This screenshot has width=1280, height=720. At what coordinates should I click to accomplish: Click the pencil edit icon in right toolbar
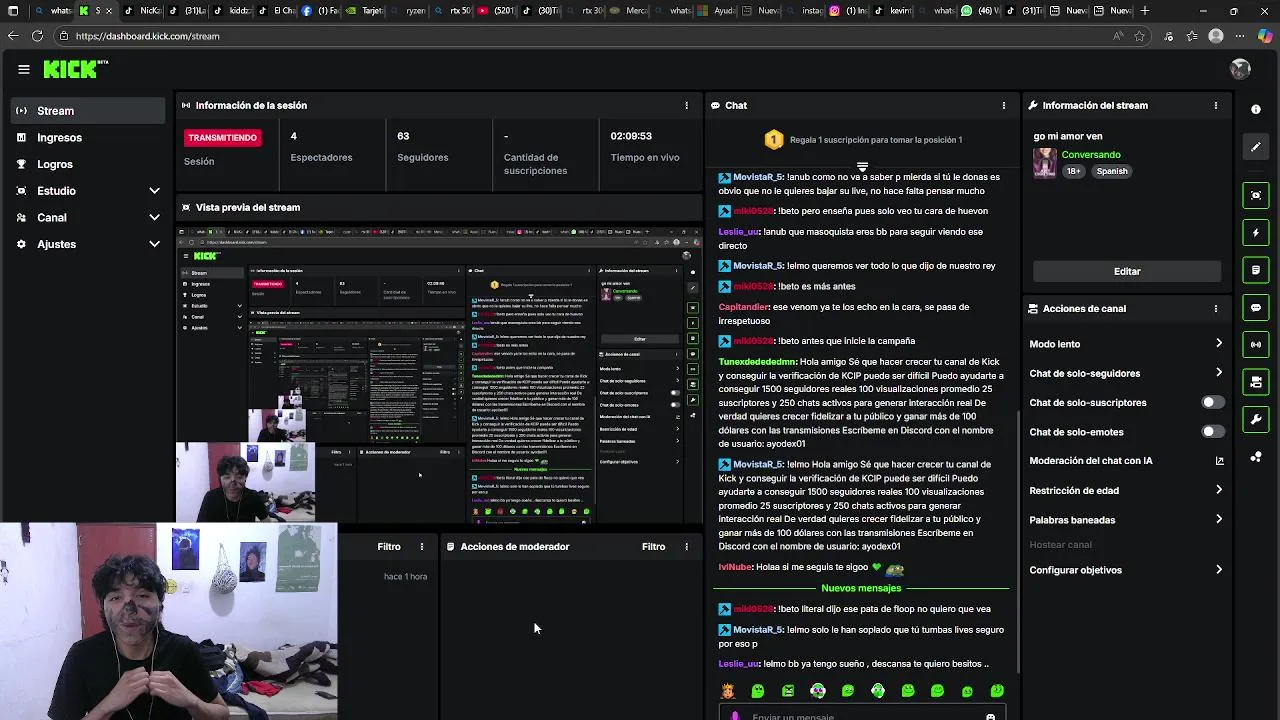click(x=1256, y=147)
